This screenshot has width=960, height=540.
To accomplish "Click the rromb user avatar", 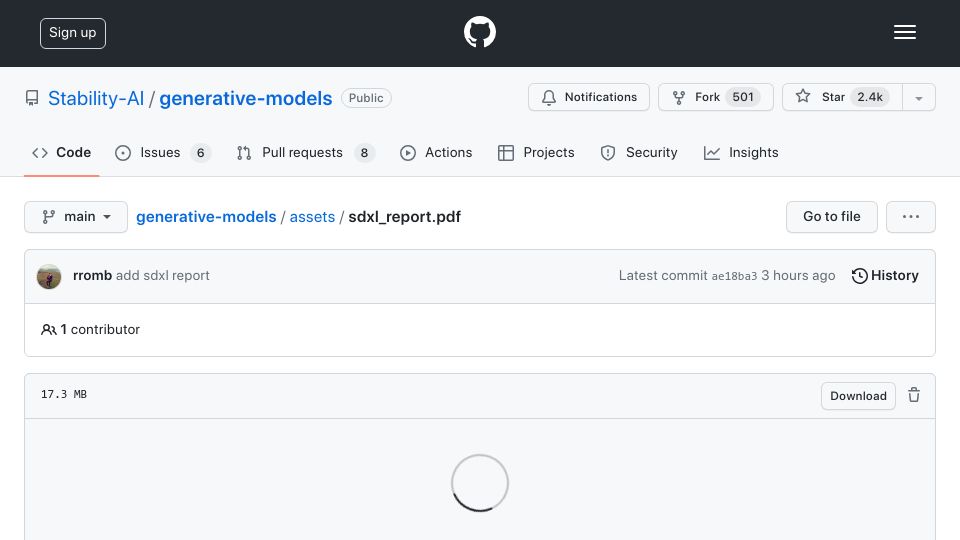I will pos(49,276).
